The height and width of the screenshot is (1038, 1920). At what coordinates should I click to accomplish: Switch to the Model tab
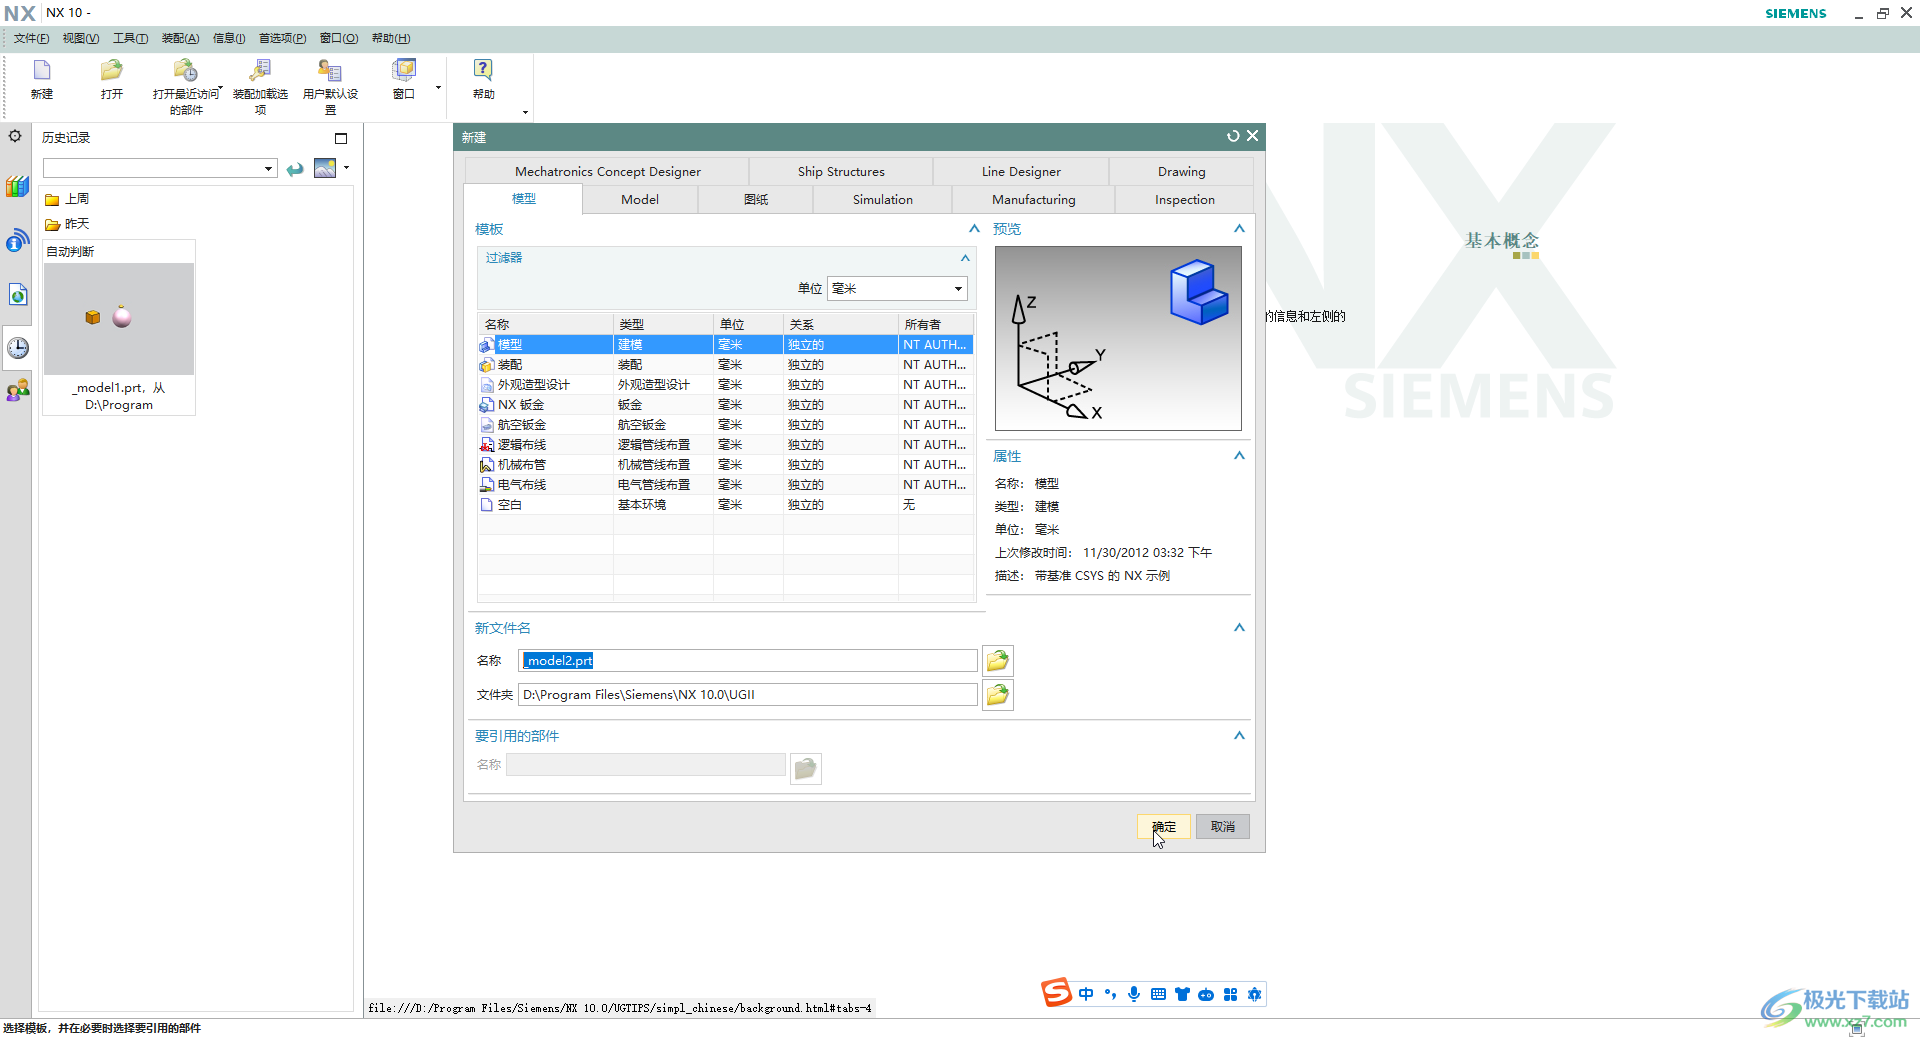640,200
